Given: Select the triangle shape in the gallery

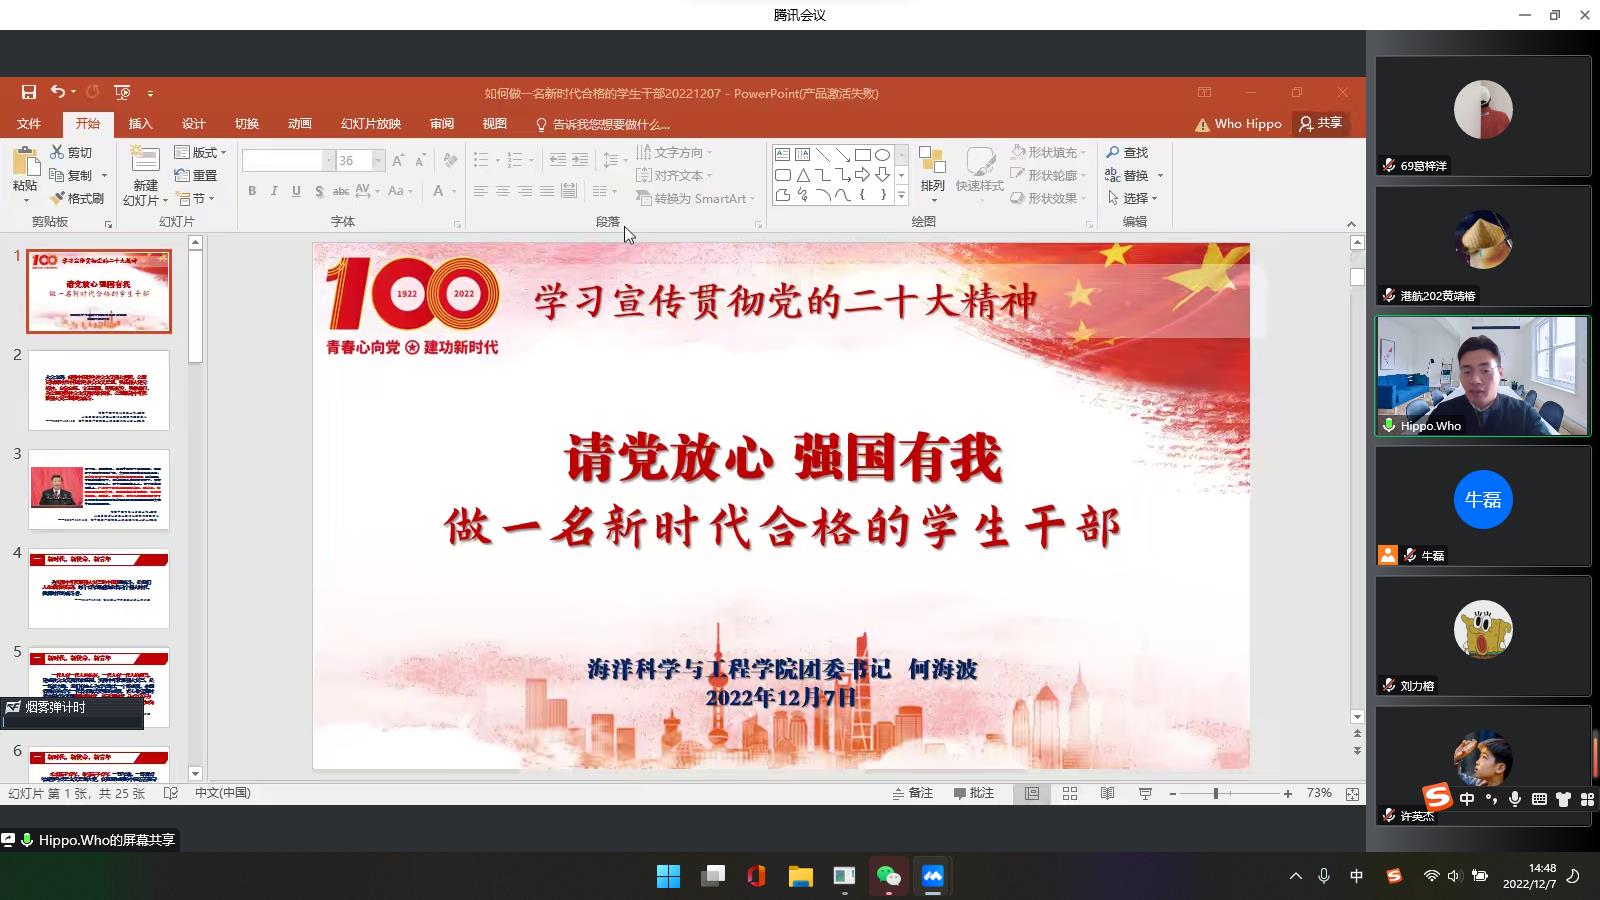Looking at the screenshot, I should [x=803, y=175].
